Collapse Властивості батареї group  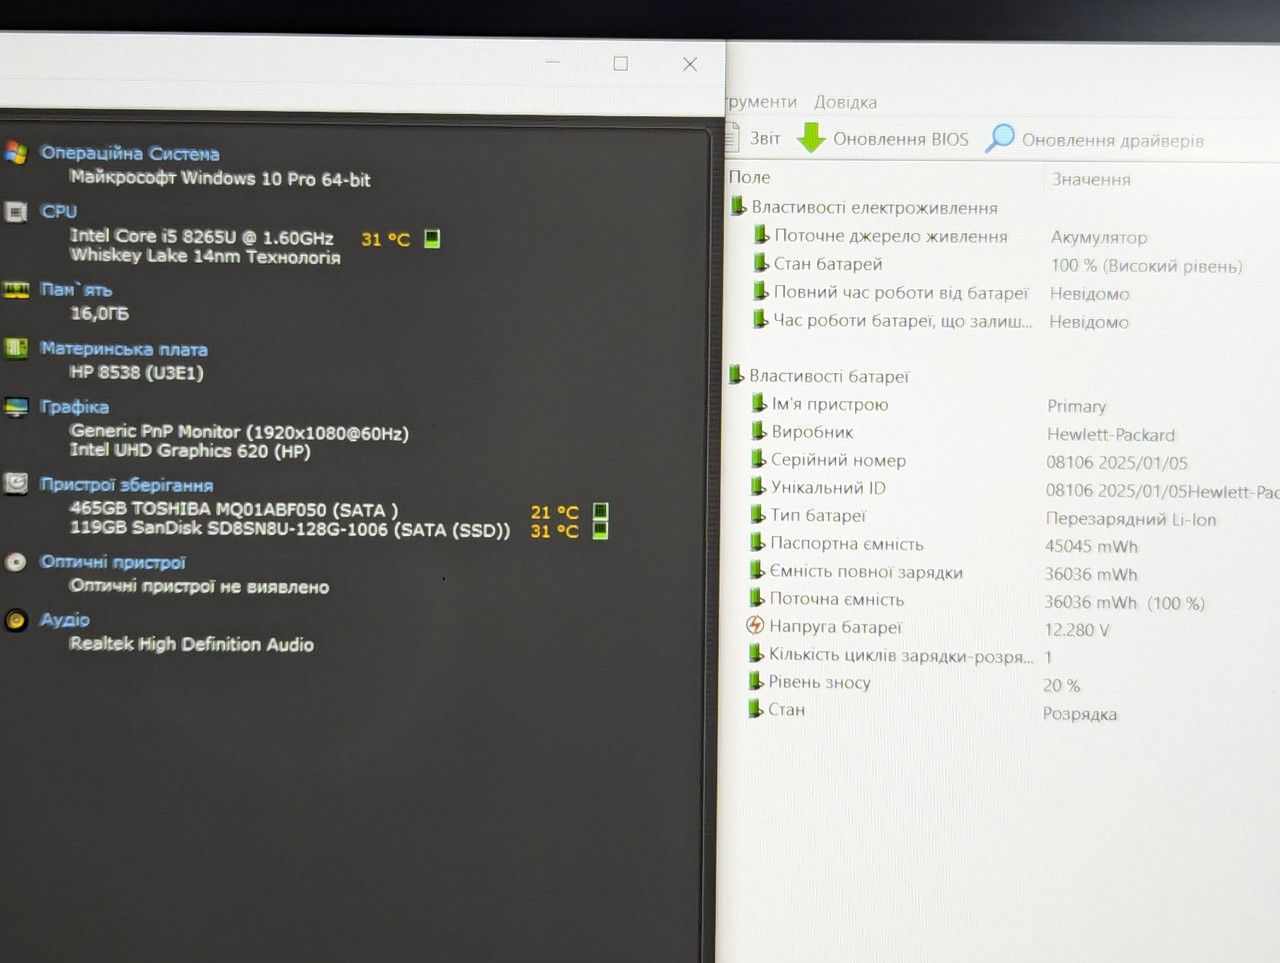click(x=737, y=376)
